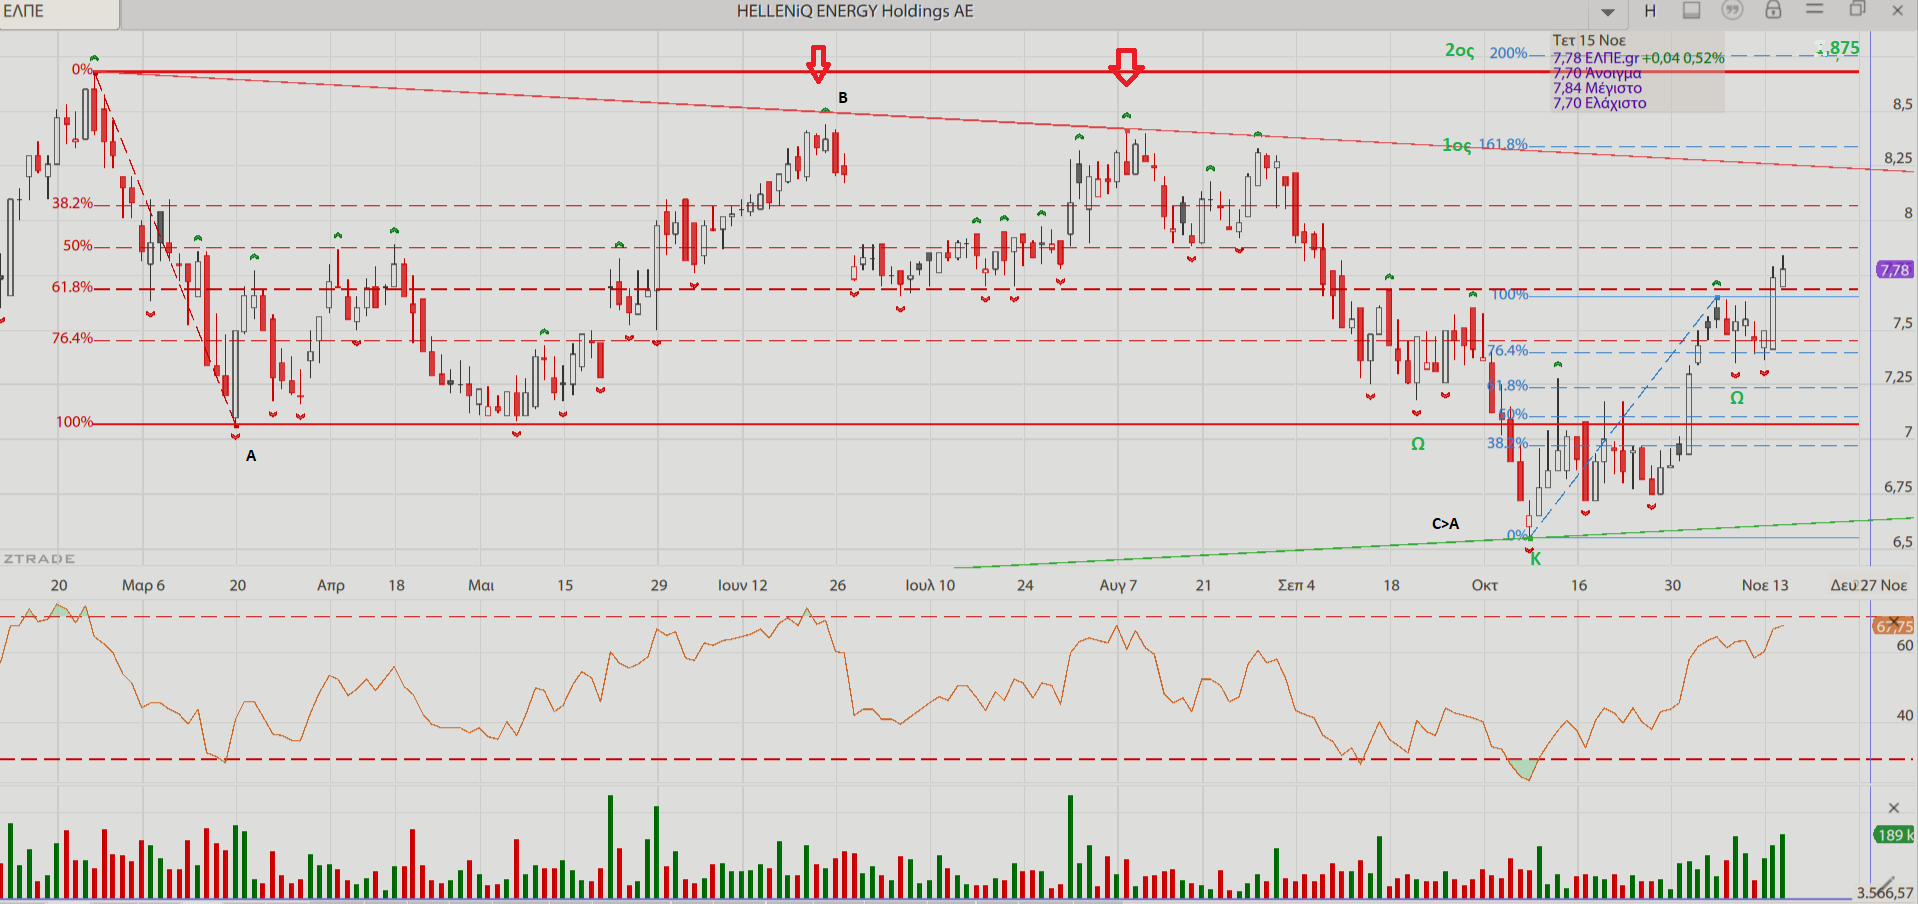Click the 3.566,57 cursor value readout
The height and width of the screenshot is (904, 1918).
tap(1885, 893)
